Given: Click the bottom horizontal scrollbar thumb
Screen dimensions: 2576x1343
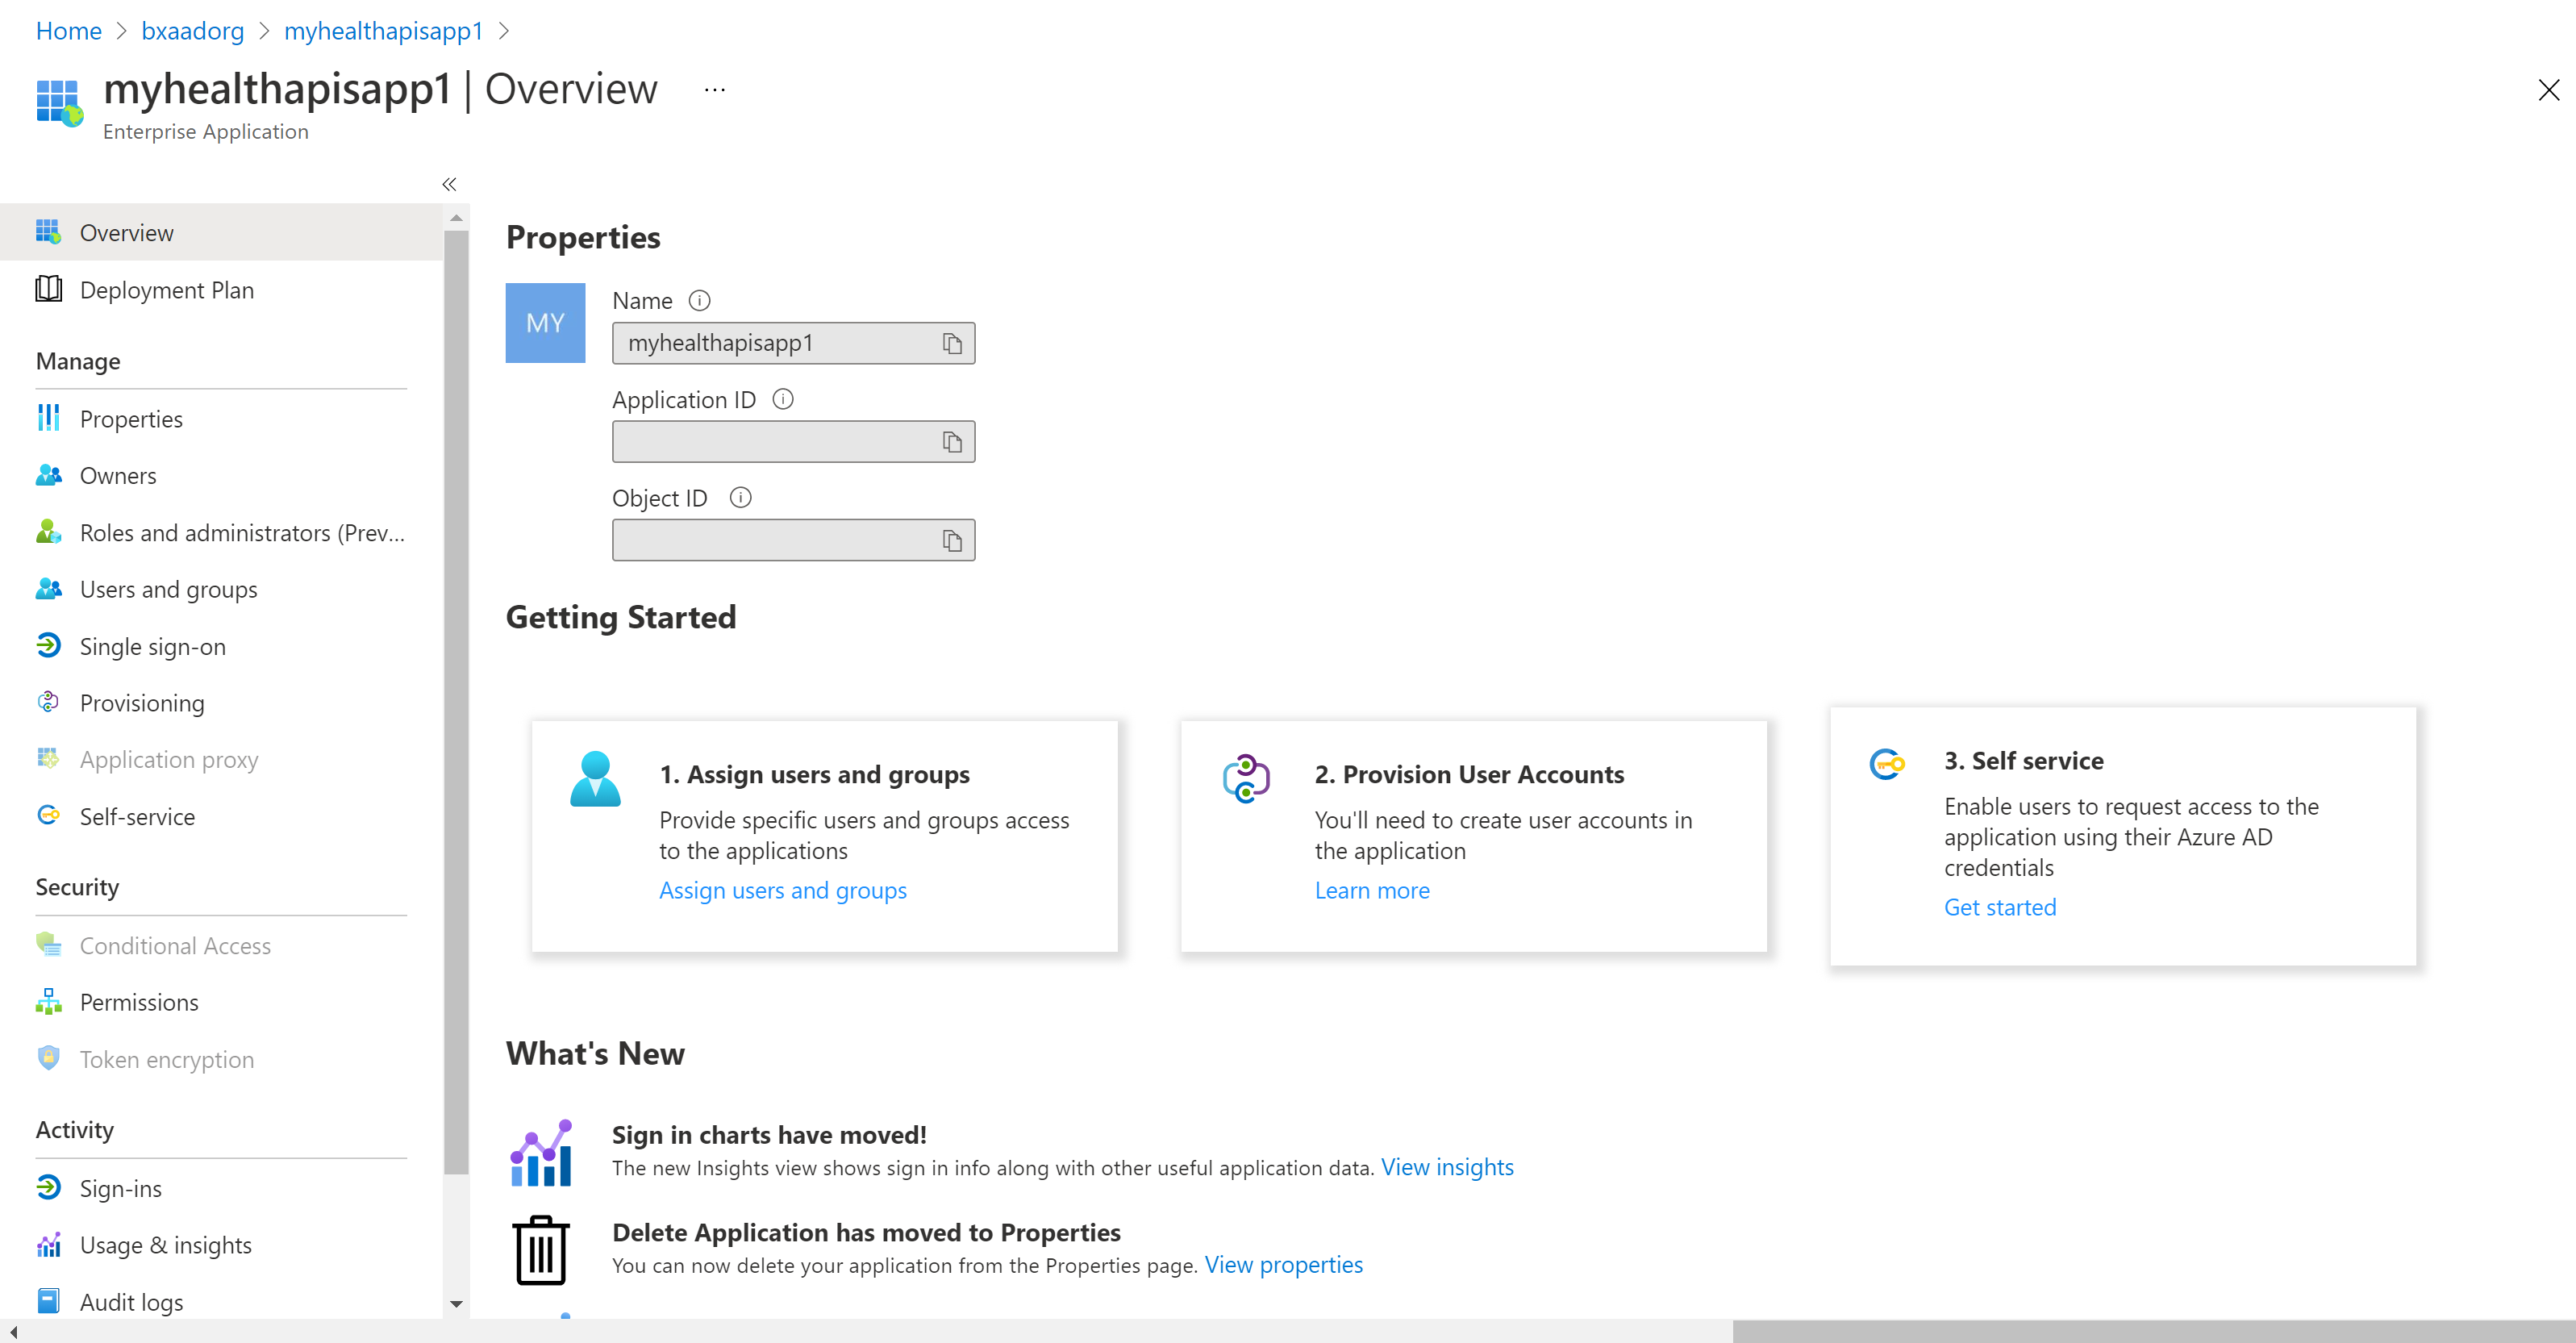Looking at the screenshot, I should [2153, 1332].
